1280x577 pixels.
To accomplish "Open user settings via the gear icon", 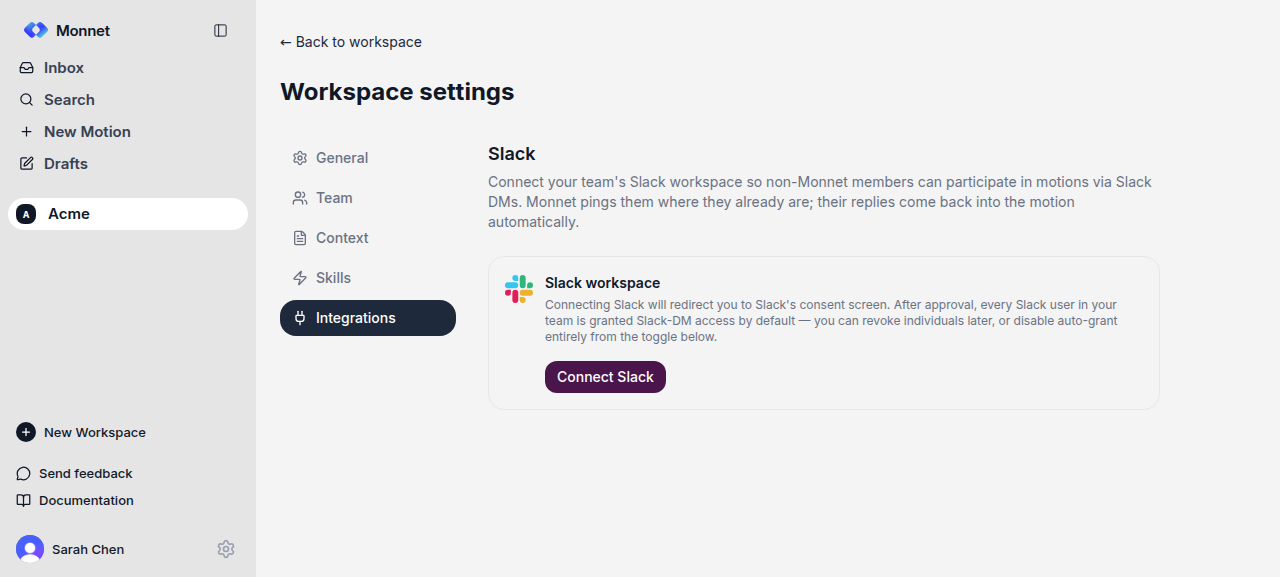I will coord(226,549).
